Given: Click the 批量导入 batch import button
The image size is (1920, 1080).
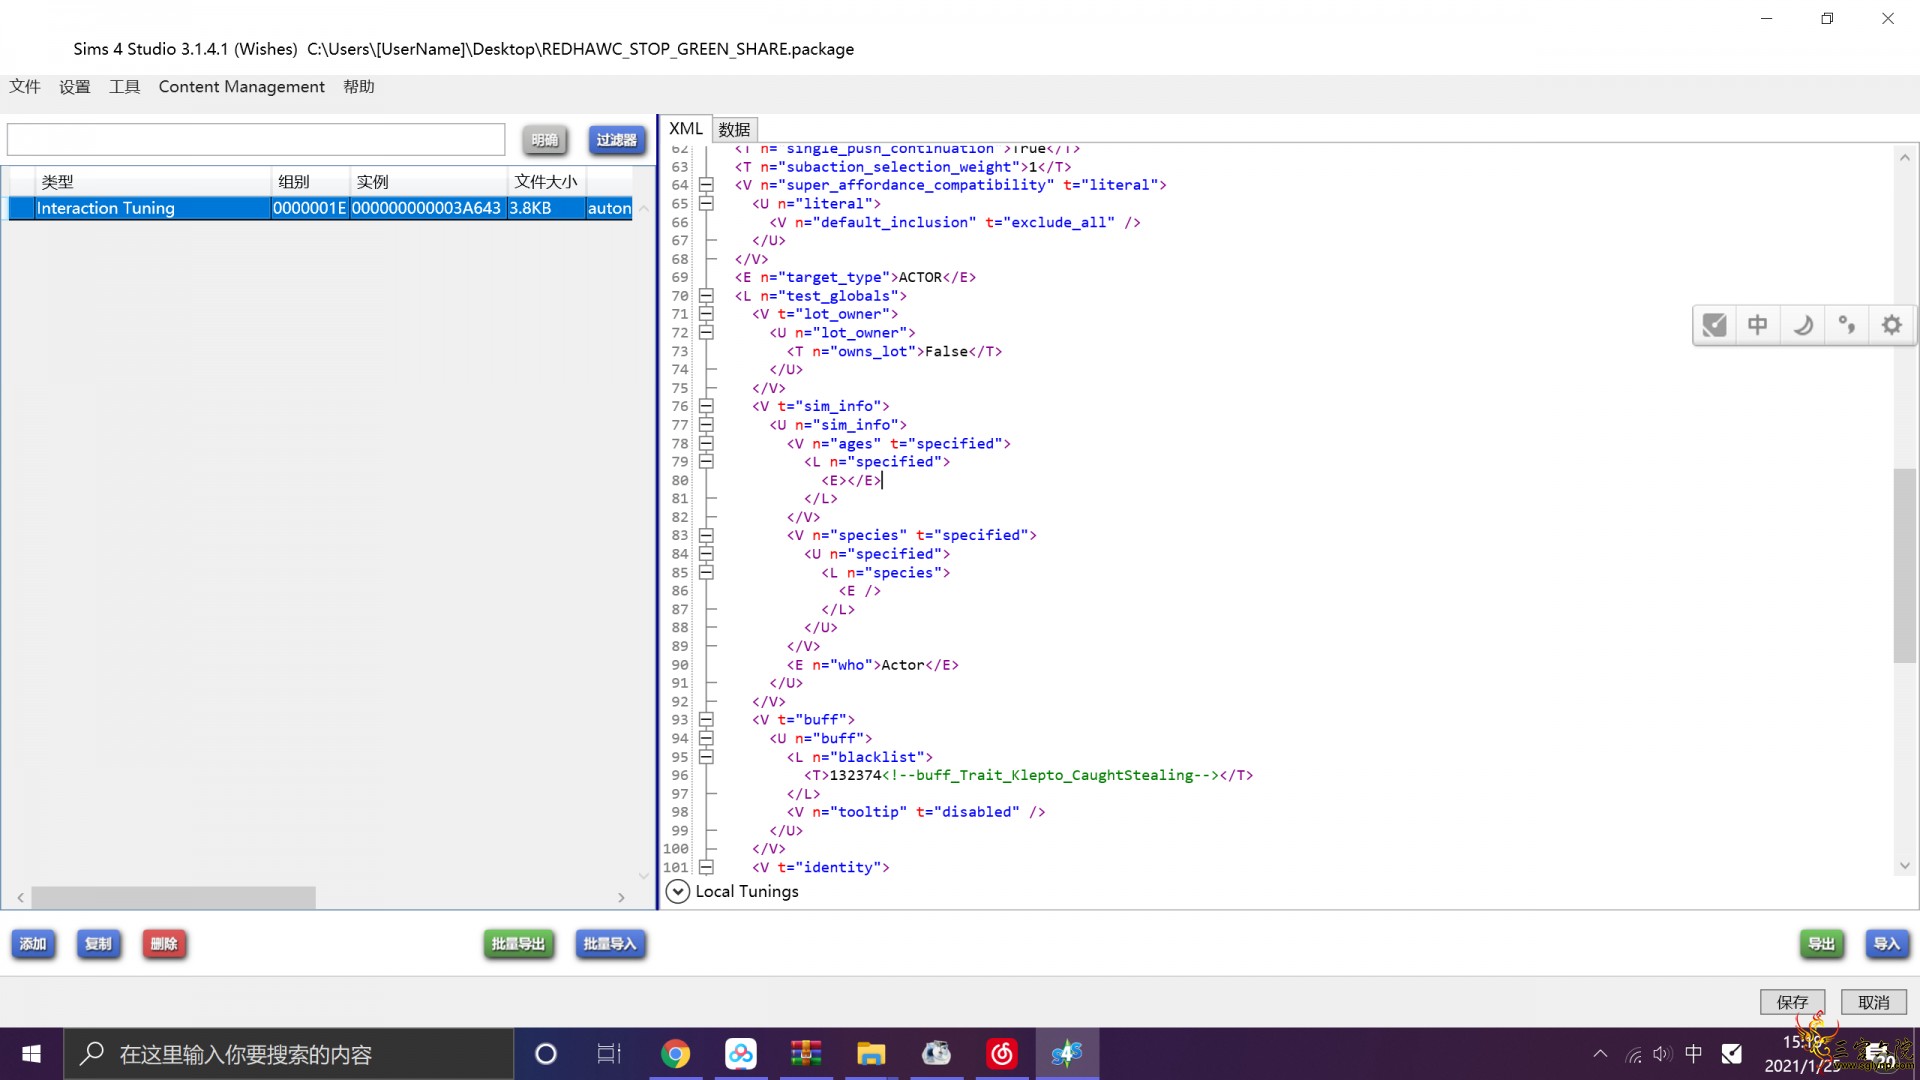Looking at the screenshot, I should [610, 944].
